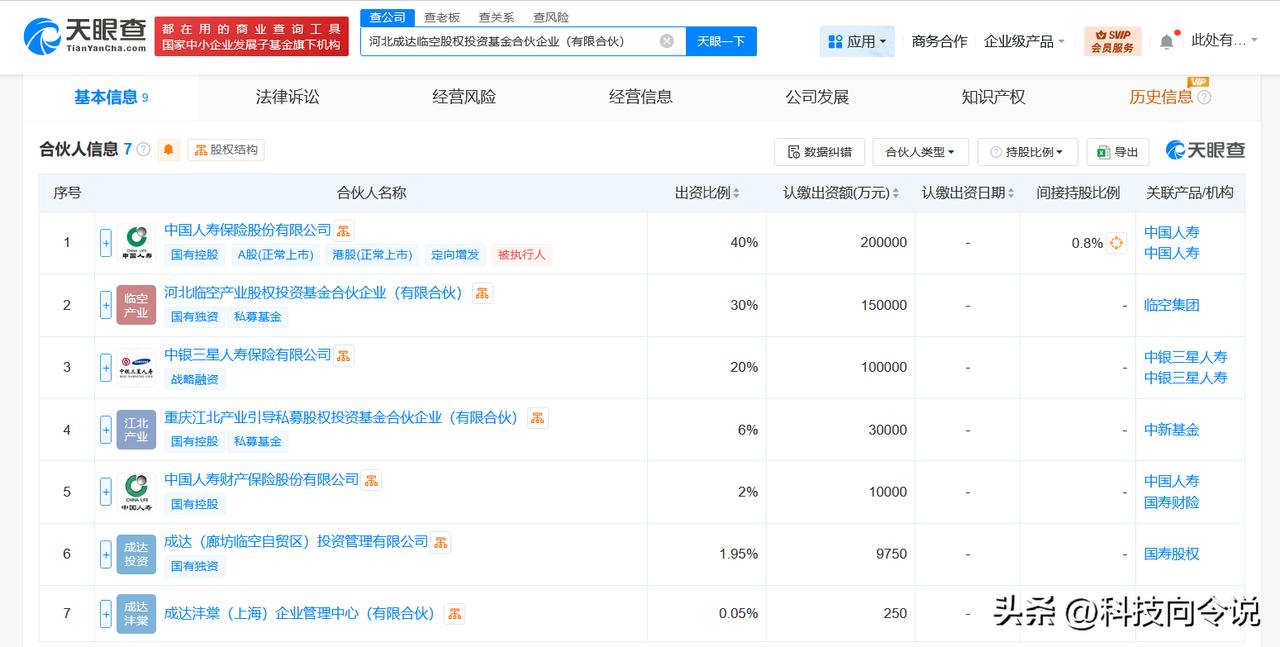Click the notification bell in the header
The image size is (1280, 647).
(x=1167, y=42)
